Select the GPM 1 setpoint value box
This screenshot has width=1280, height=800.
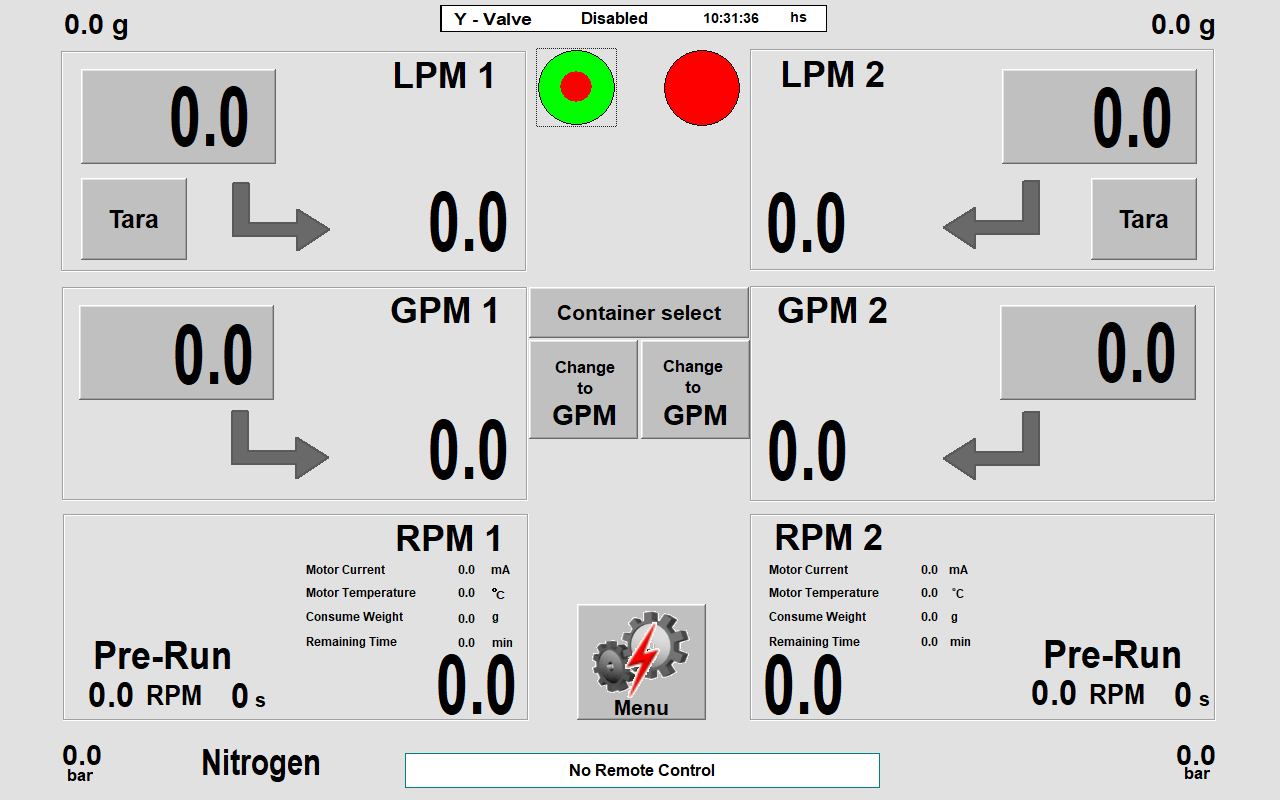pyautogui.click(x=176, y=353)
